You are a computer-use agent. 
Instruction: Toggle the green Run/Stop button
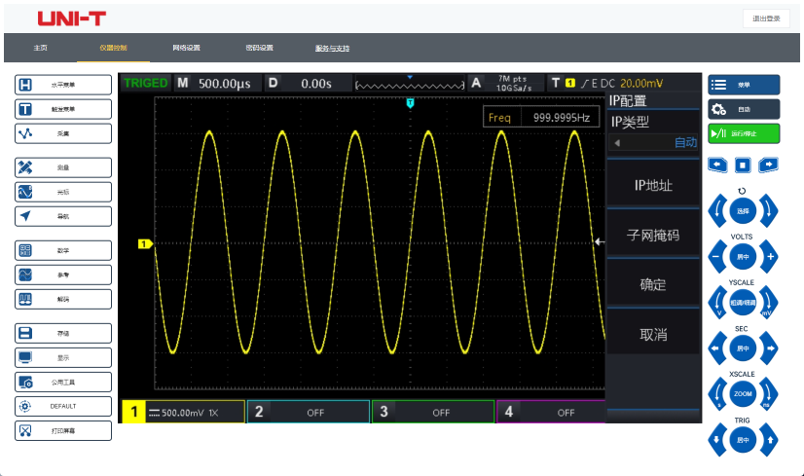743,132
